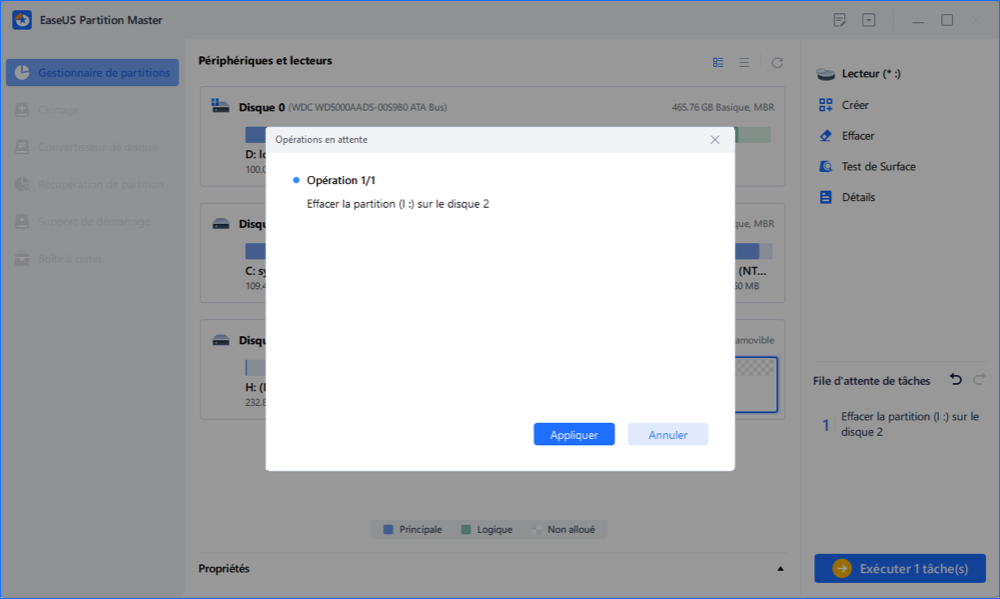Switch to the list view icon
This screenshot has height=599, width=1000.
[744, 62]
